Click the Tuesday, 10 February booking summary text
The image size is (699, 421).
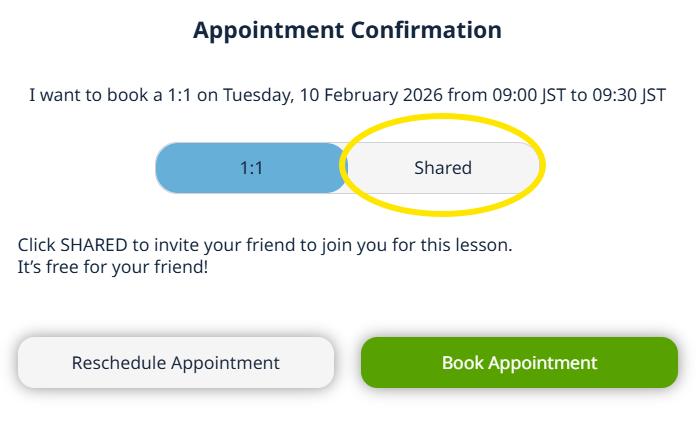[x=347, y=96]
